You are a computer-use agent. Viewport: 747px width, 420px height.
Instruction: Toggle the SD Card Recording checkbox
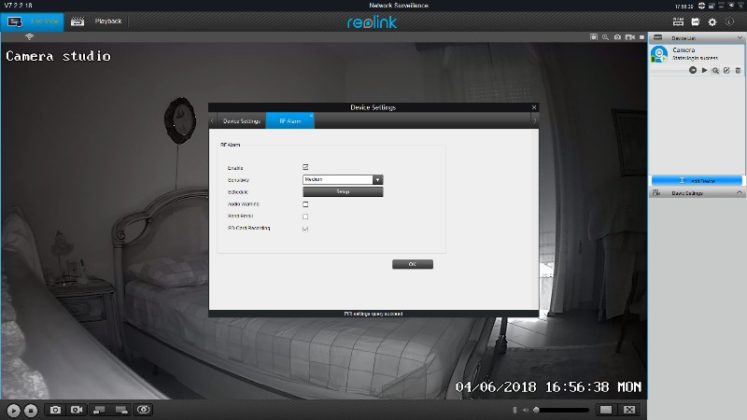pyautogui.click(x=305, y=229)
